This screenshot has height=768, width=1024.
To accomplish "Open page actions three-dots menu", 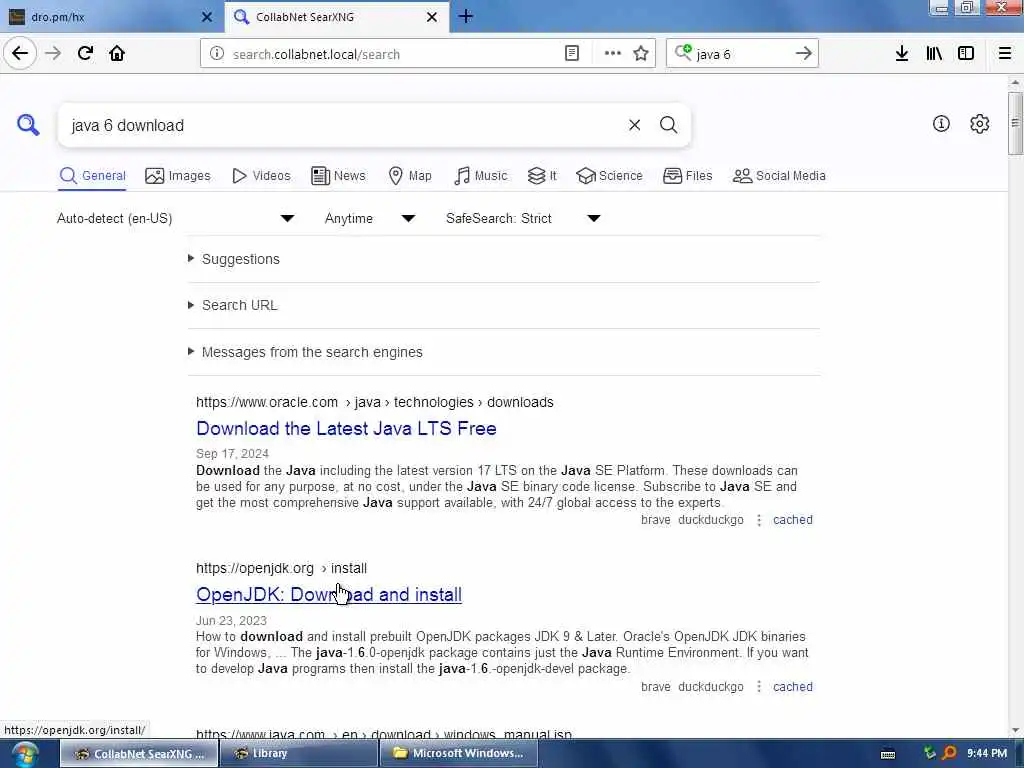I will pyautogui.click(x=613, y=54).
